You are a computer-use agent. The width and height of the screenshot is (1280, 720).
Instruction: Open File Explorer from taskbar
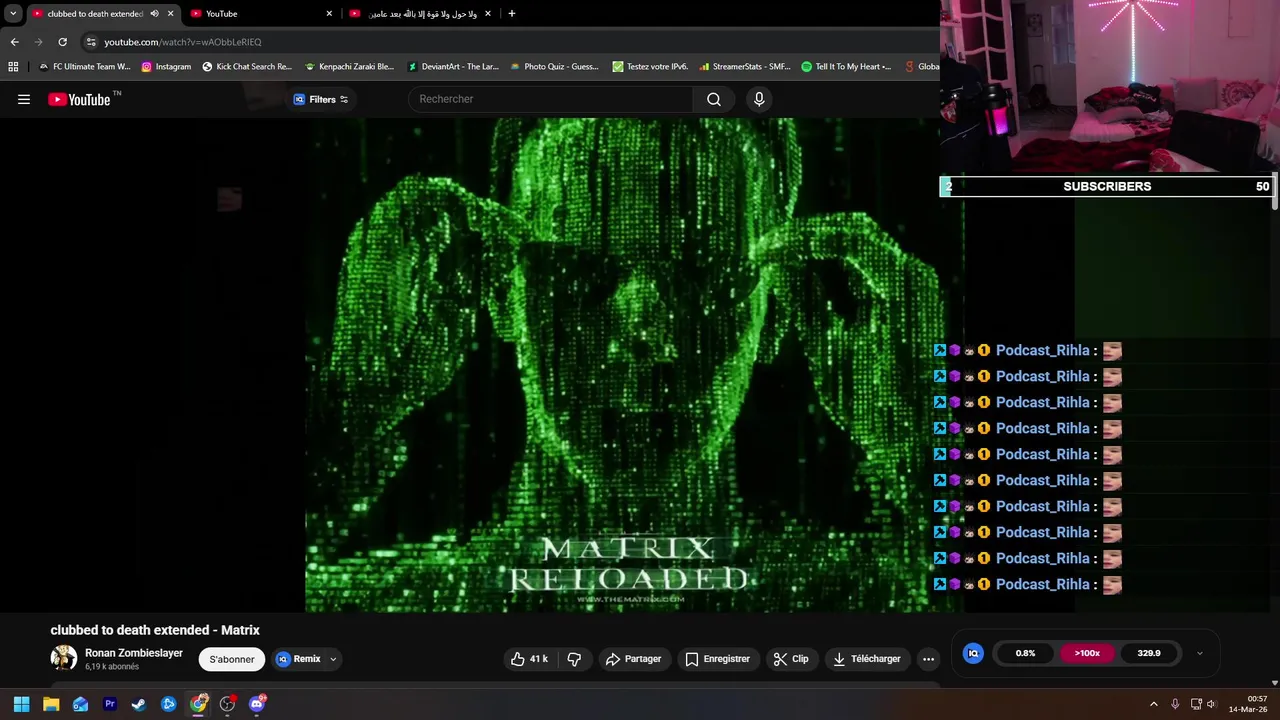(x=51, y=704)
